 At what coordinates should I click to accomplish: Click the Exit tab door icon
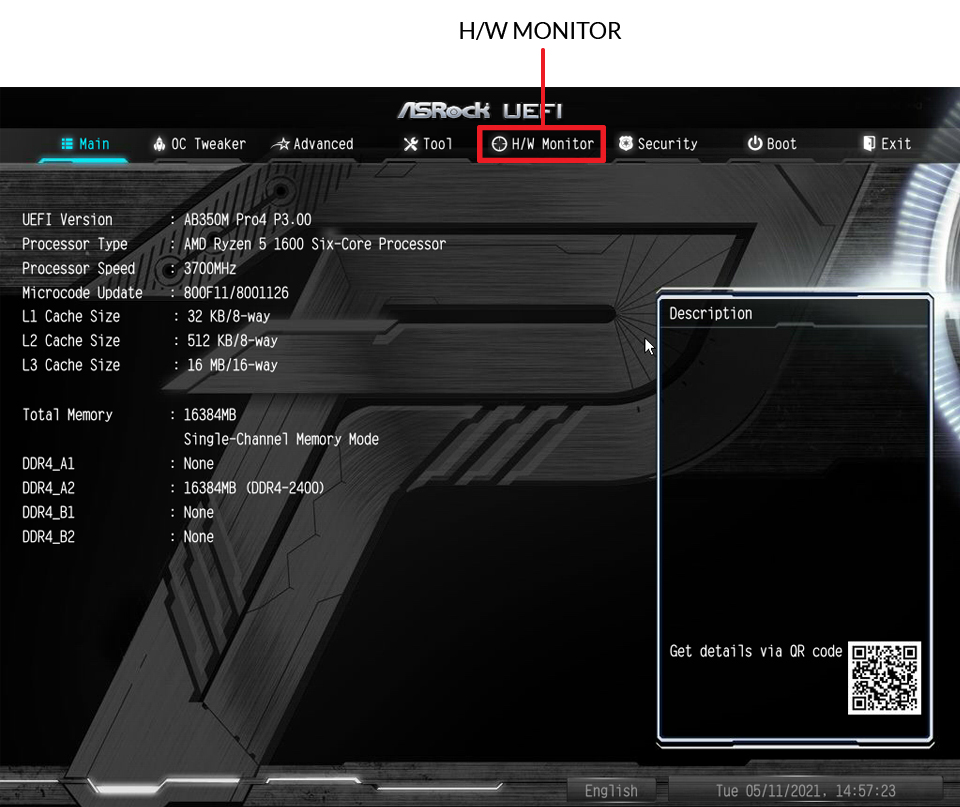click(869, 144)
